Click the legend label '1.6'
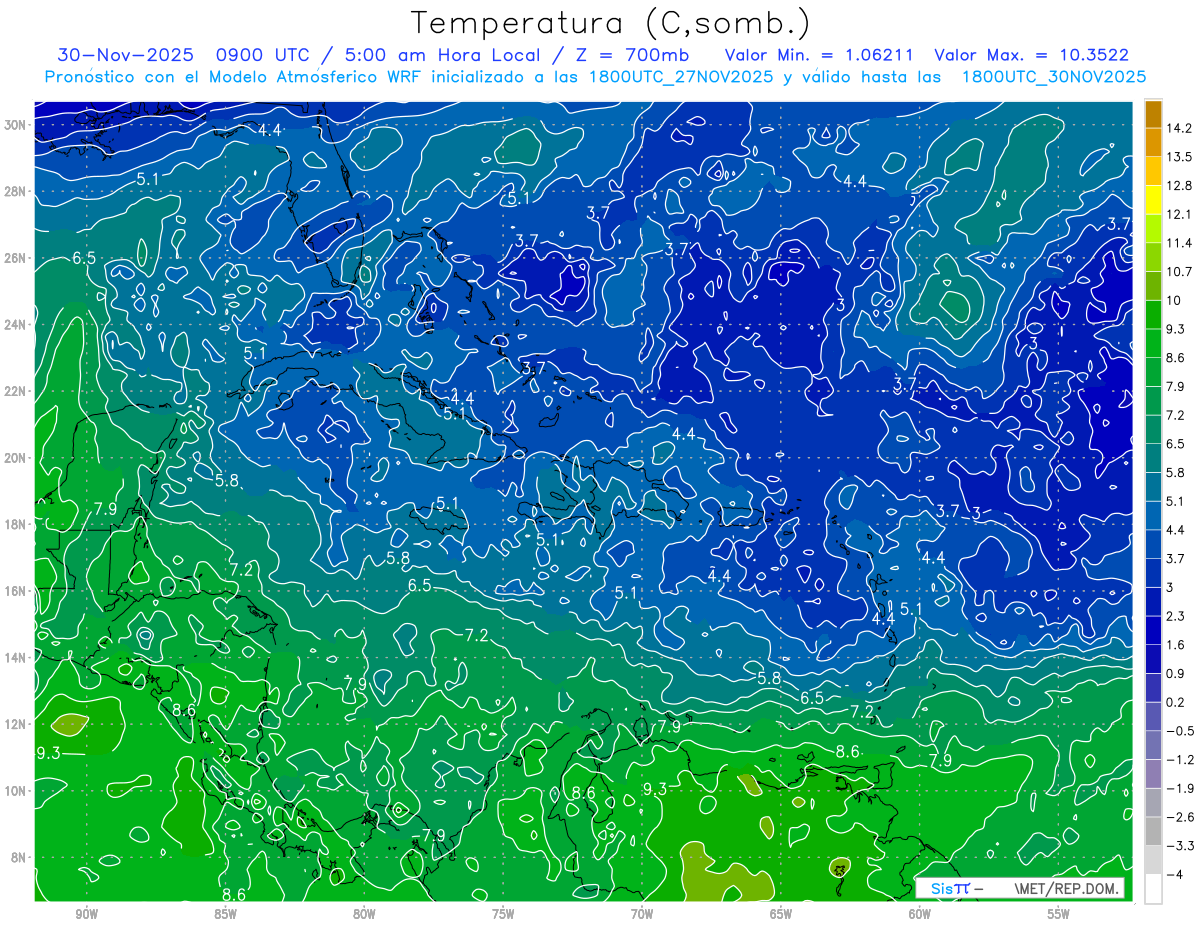1200x927 pixels. pyautogui.click(x=1177, y=645)
